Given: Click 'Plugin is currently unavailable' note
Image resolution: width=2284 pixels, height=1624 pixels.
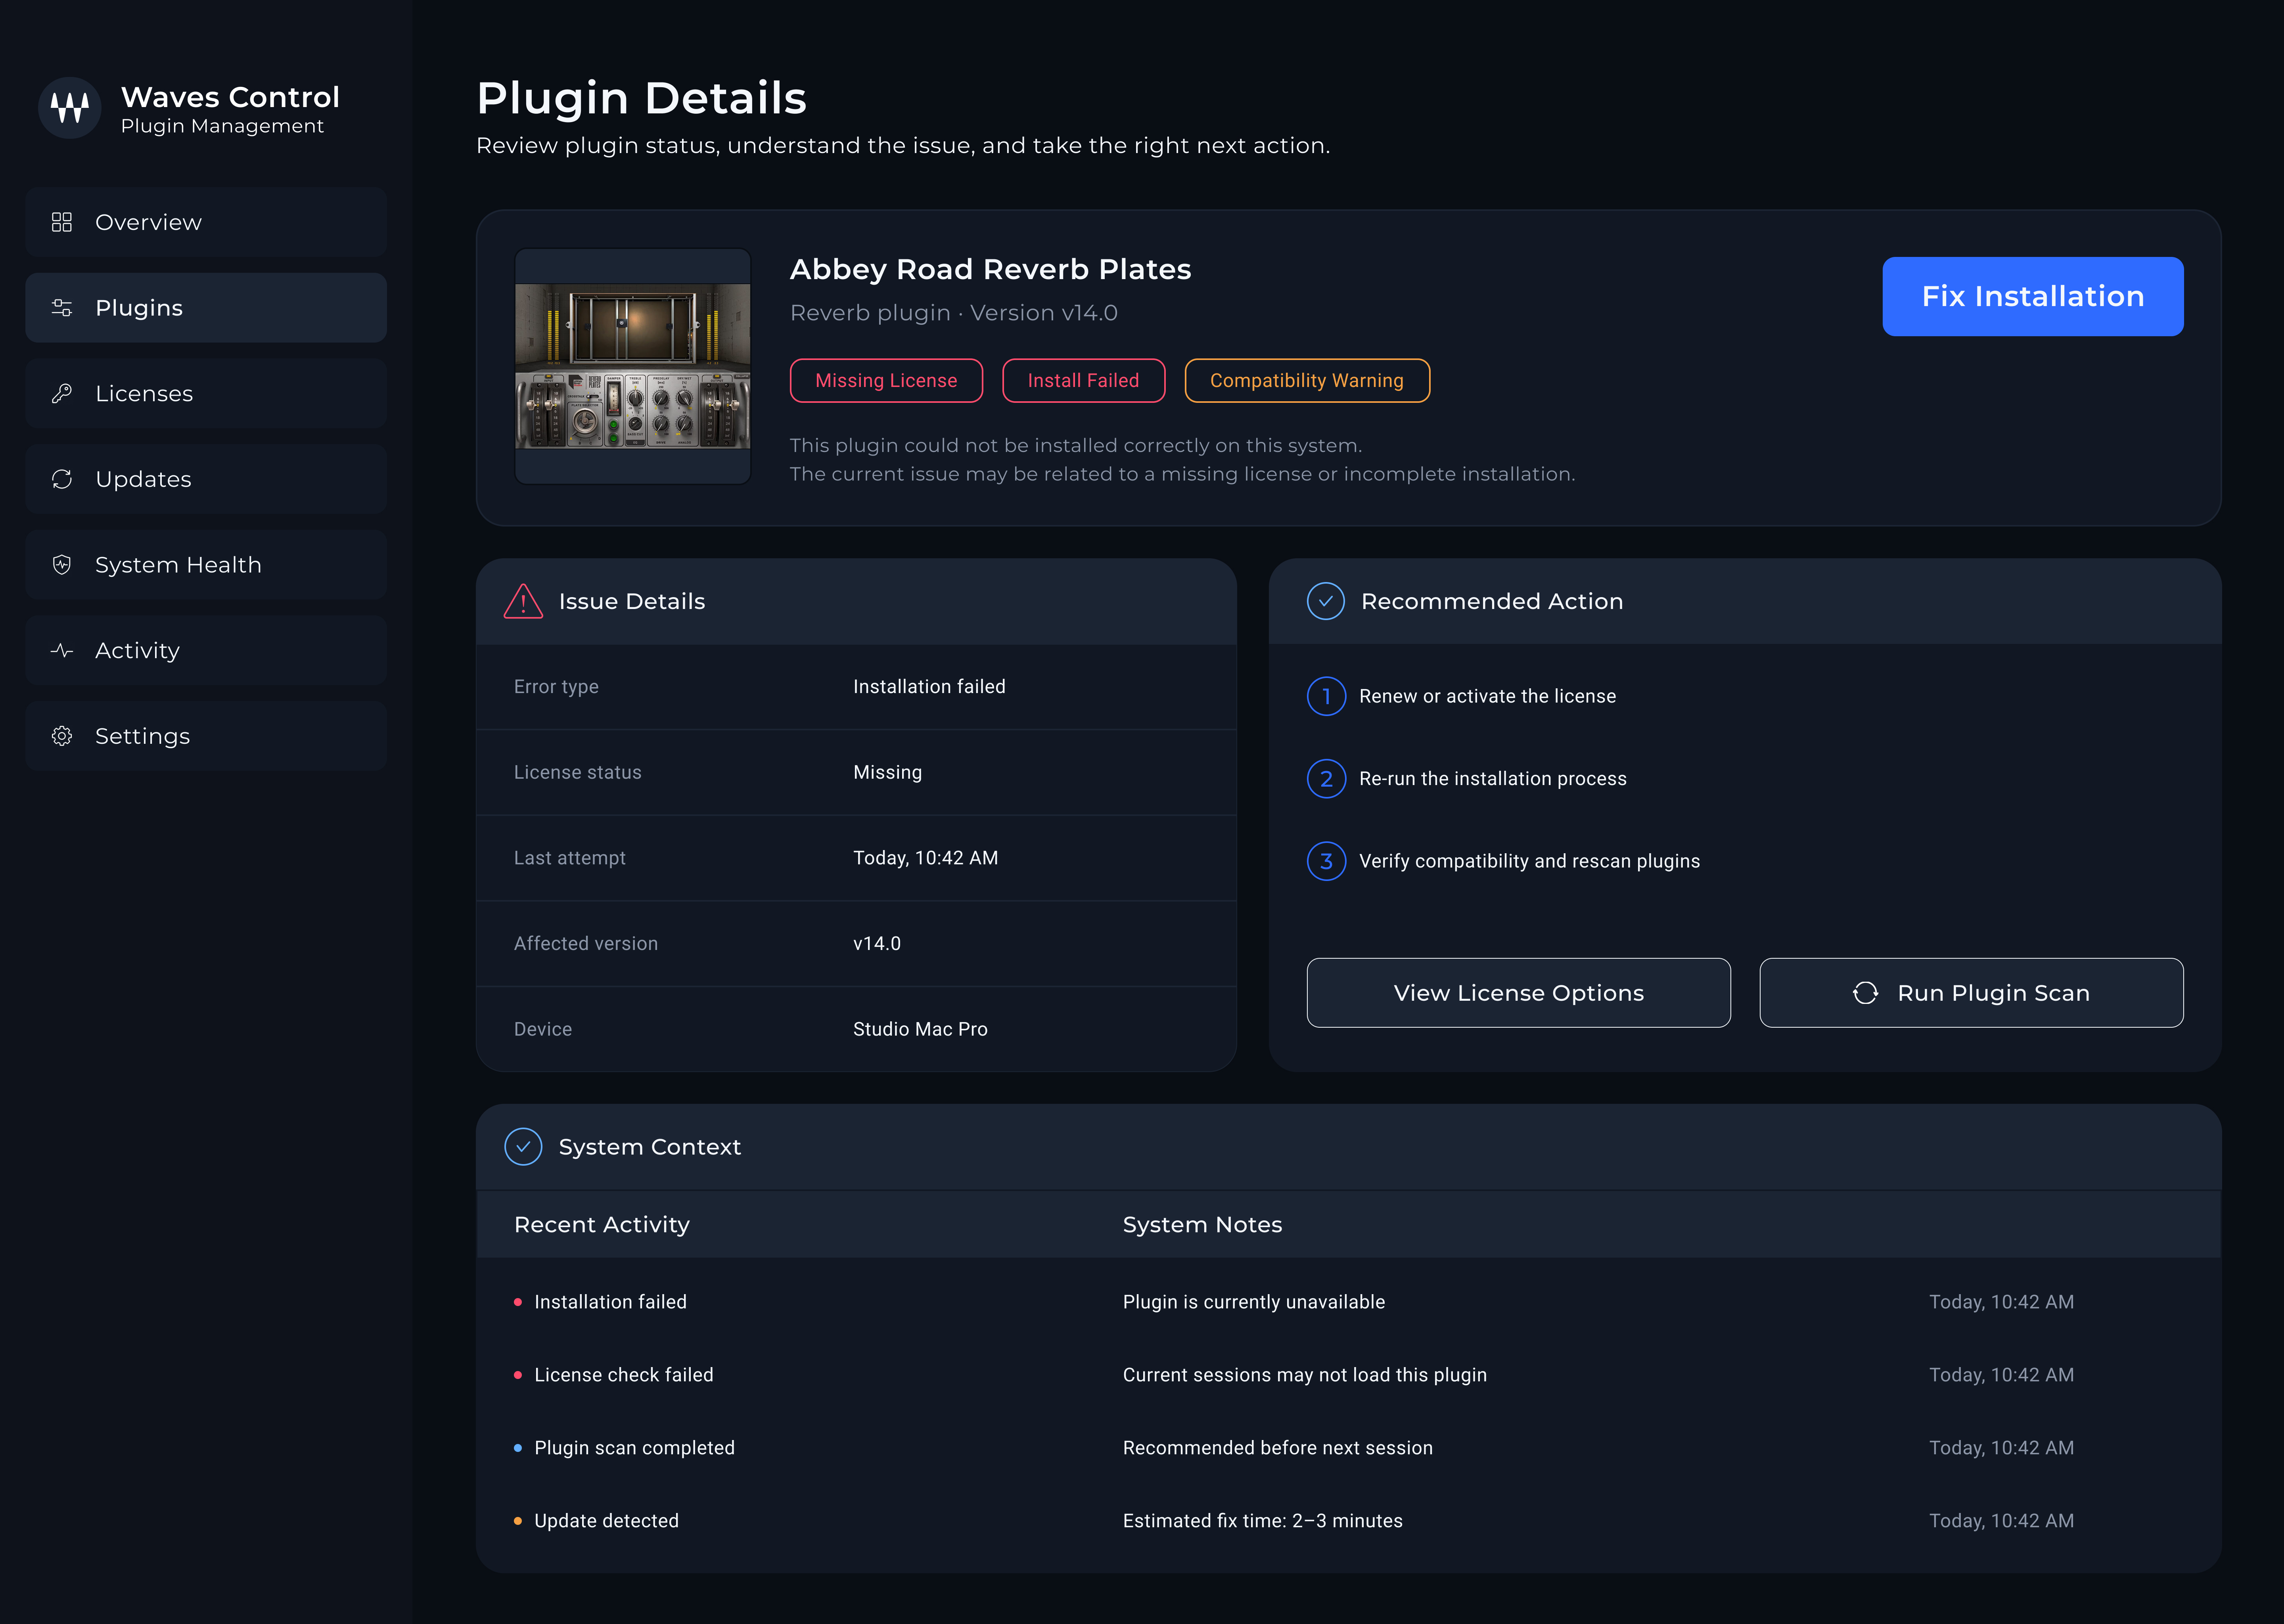Looking at the screenshot, I should click(1254, 1302).
